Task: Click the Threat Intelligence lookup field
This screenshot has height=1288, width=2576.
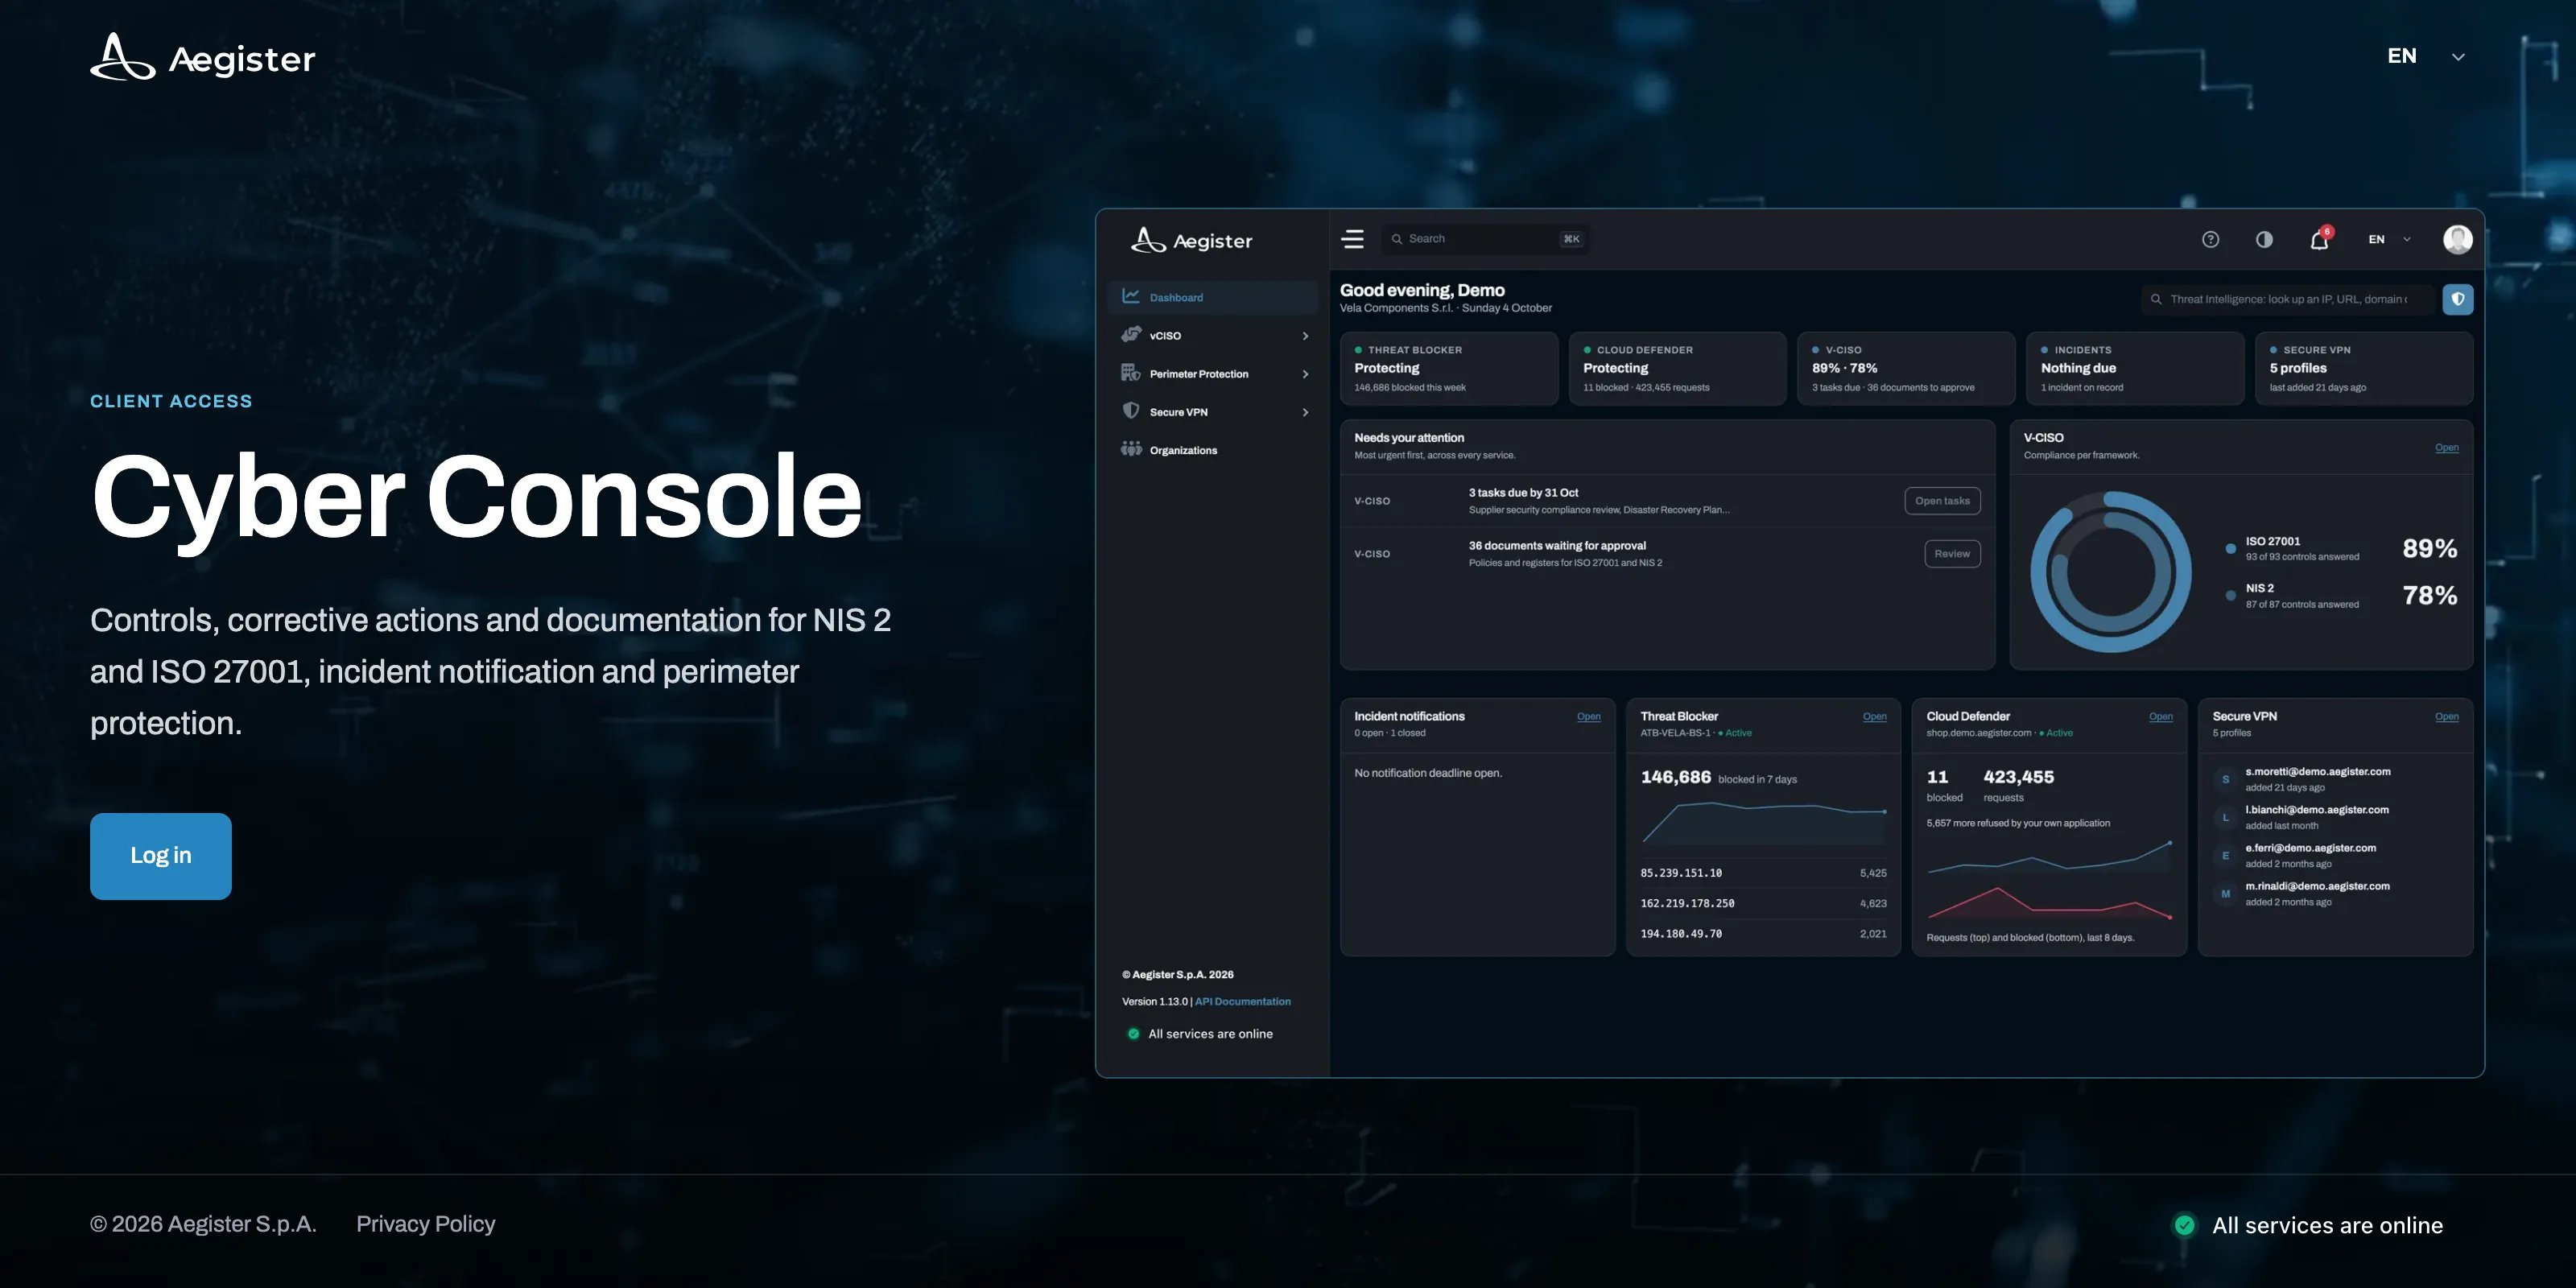Action: pyautogui.click(x=2288, y=299)
